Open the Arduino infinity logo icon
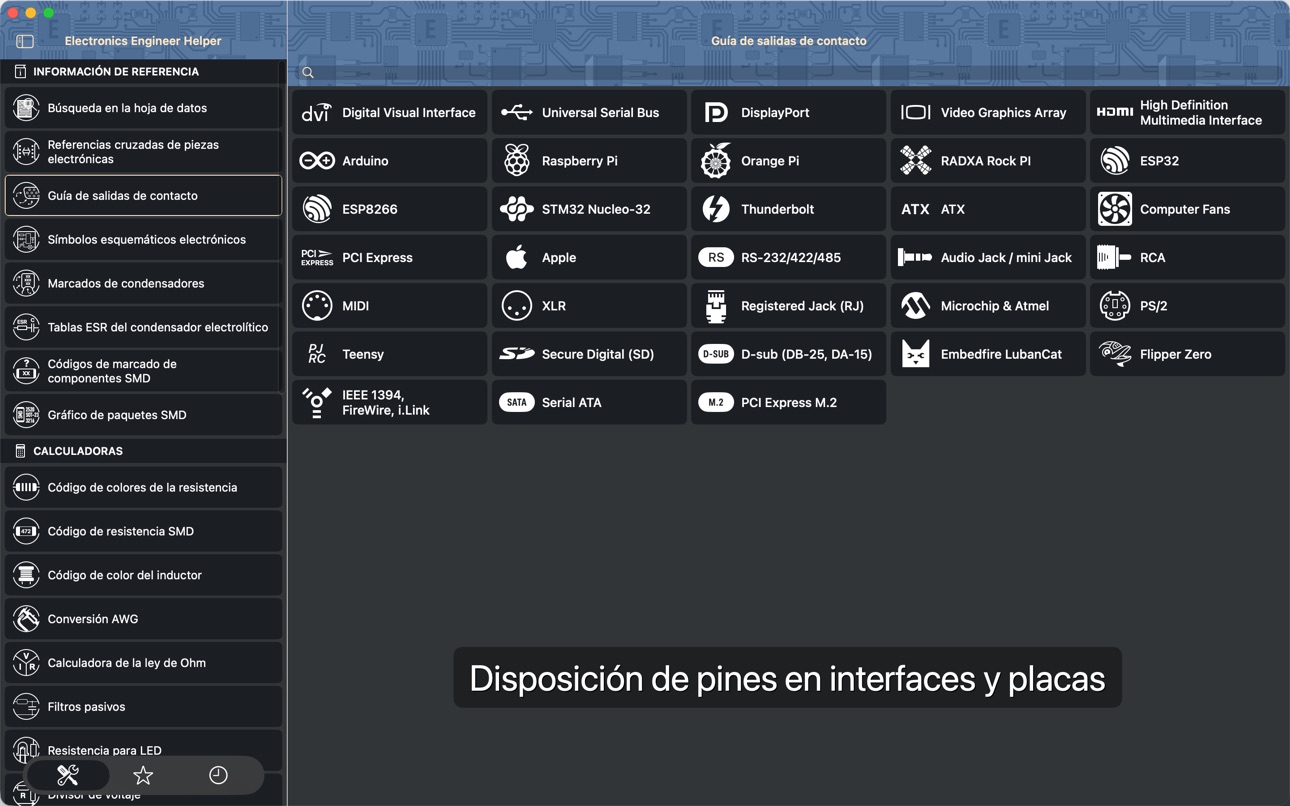Image resolution: width=1290 pixels, height=806 pixels. tap(317, 161)
